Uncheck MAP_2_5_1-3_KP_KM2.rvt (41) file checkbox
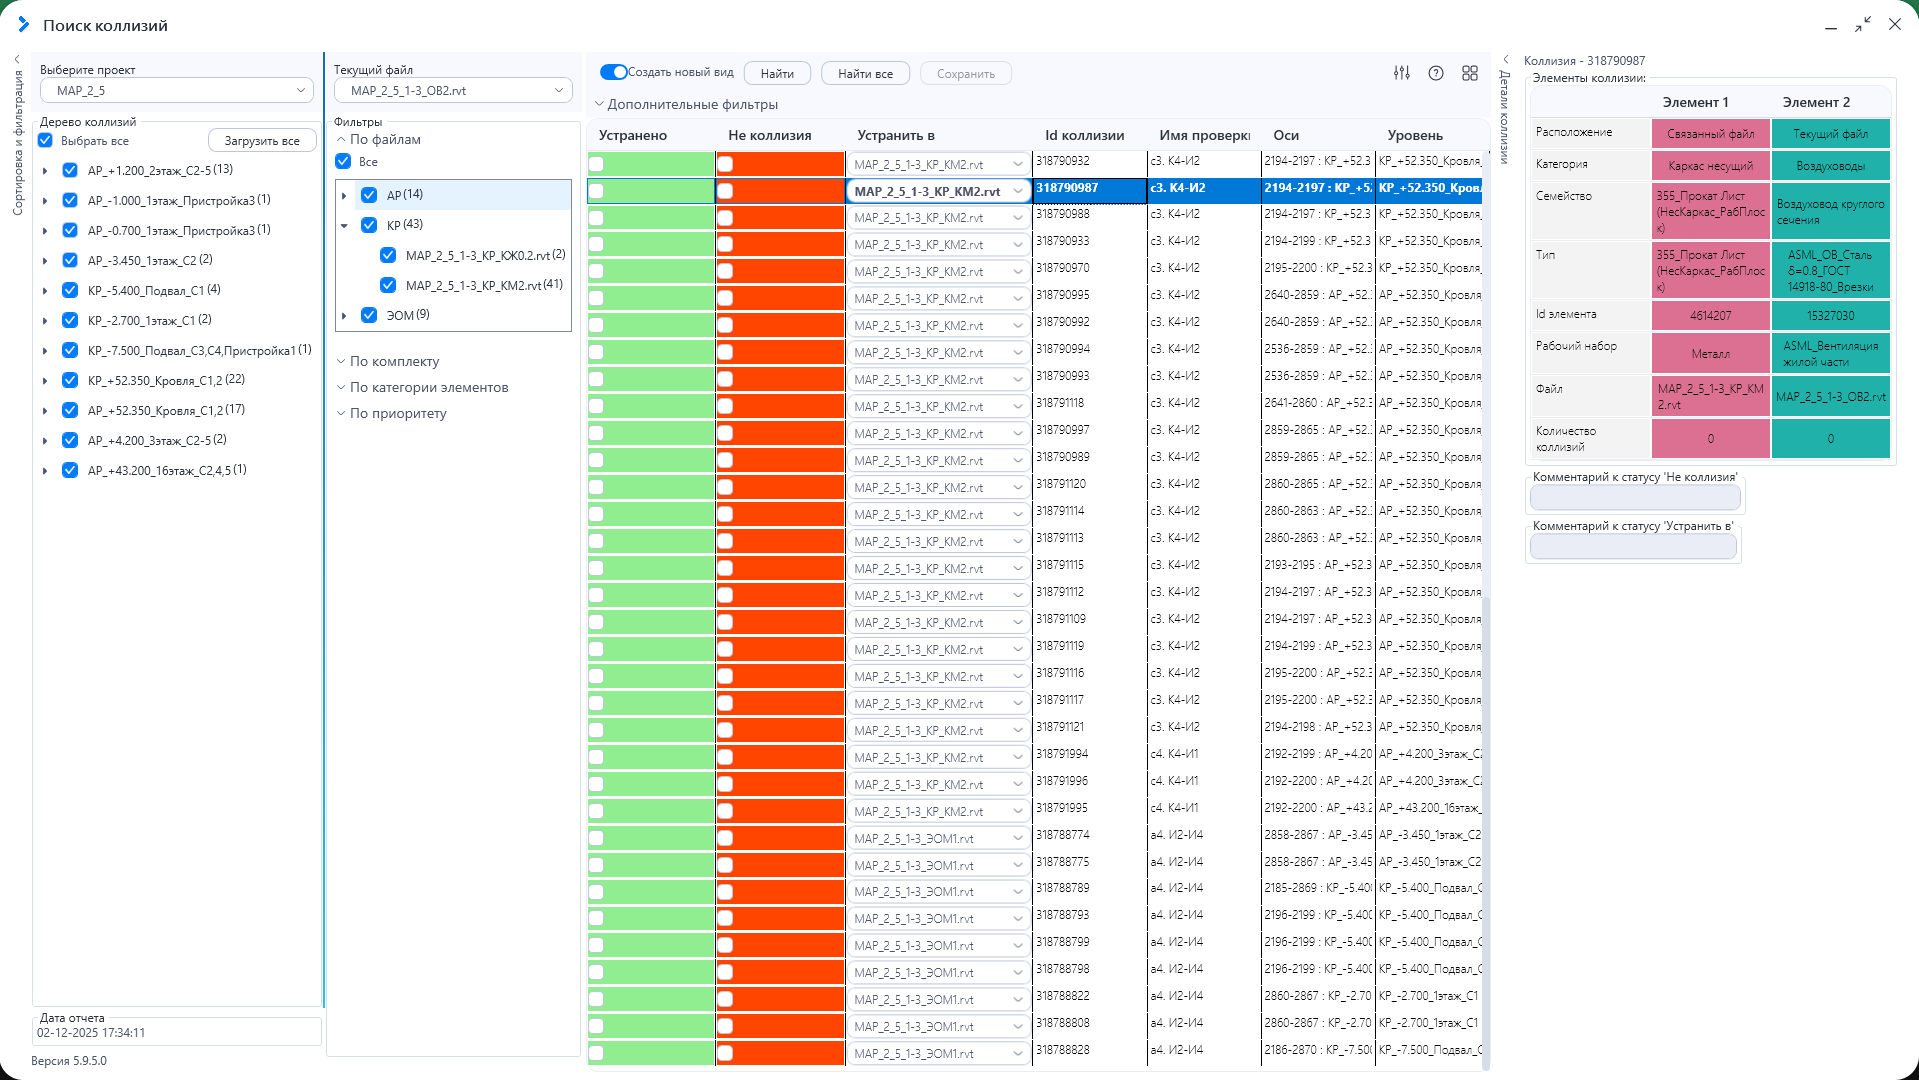This screenshot has width=1919, height=1080. [388, 285]
